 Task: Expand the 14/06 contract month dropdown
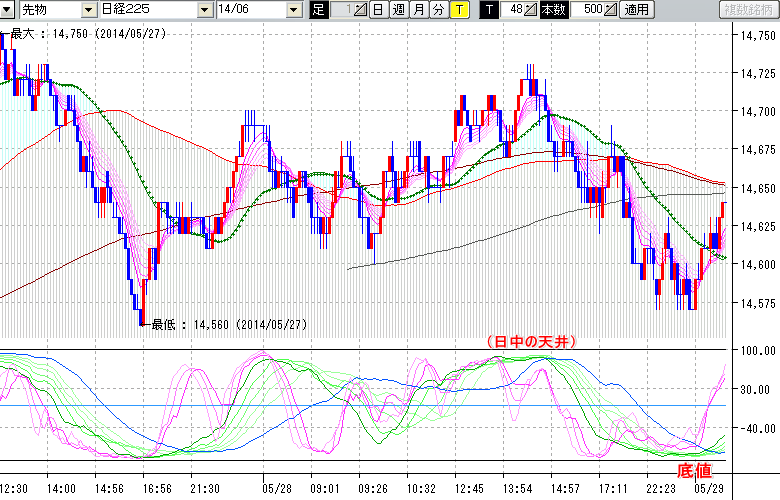coord(293,10)
